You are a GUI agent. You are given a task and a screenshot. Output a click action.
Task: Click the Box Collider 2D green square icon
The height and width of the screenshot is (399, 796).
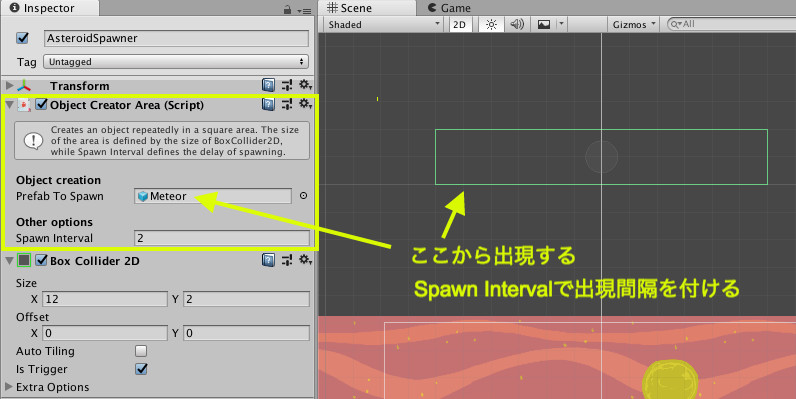[x=24, y=260]
